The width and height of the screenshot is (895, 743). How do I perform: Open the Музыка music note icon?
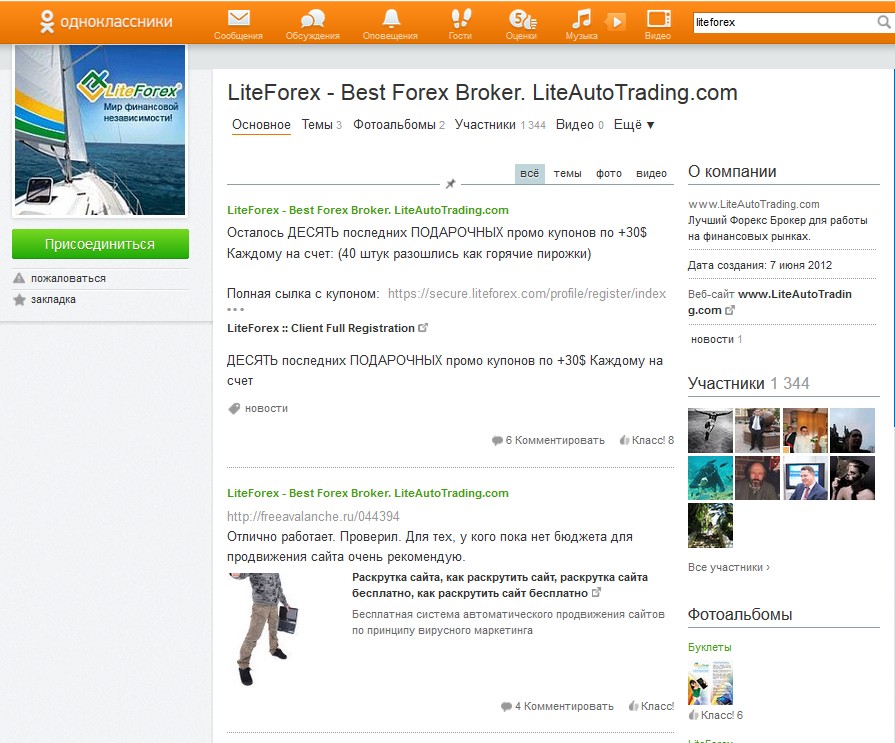(x=581, y=25)
